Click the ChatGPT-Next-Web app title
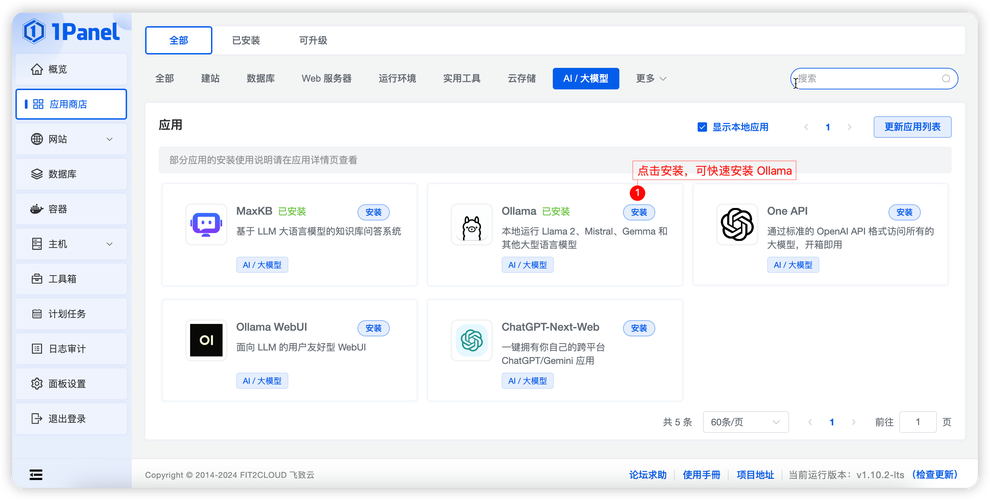The width and height of the screenshot is (990, 500). click(551, 327)
